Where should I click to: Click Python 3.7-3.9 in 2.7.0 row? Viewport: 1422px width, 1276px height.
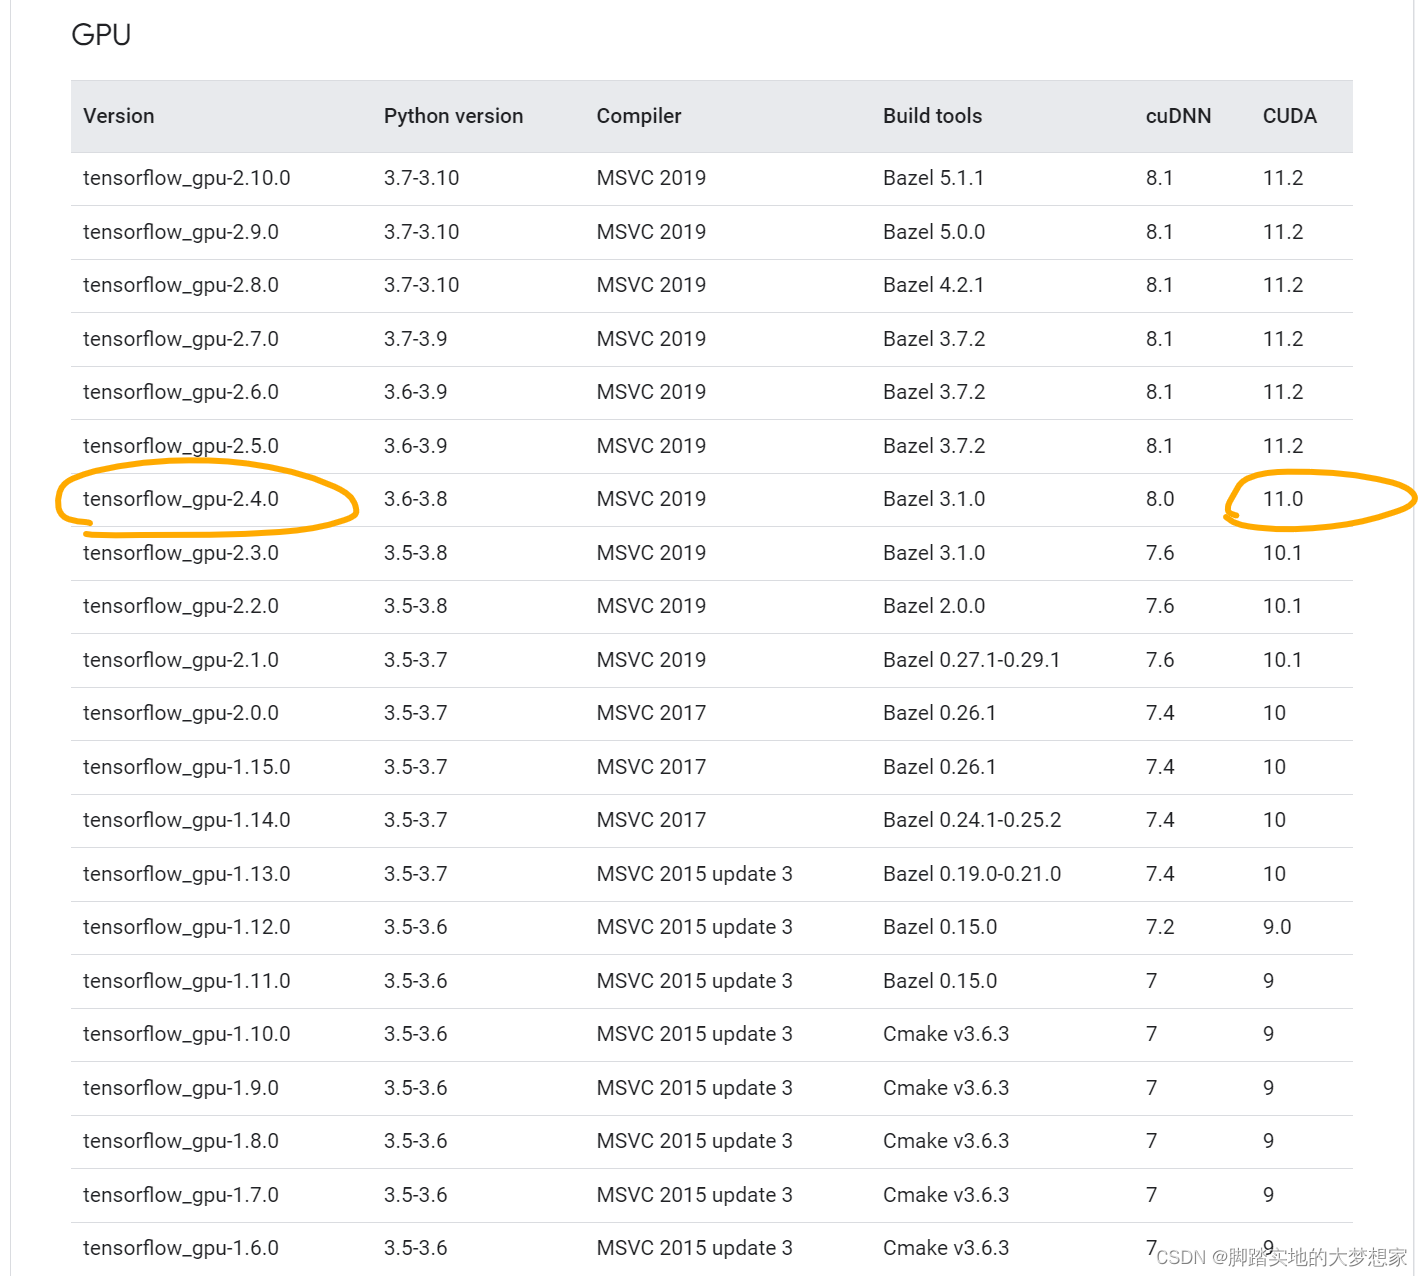point(416,339)
